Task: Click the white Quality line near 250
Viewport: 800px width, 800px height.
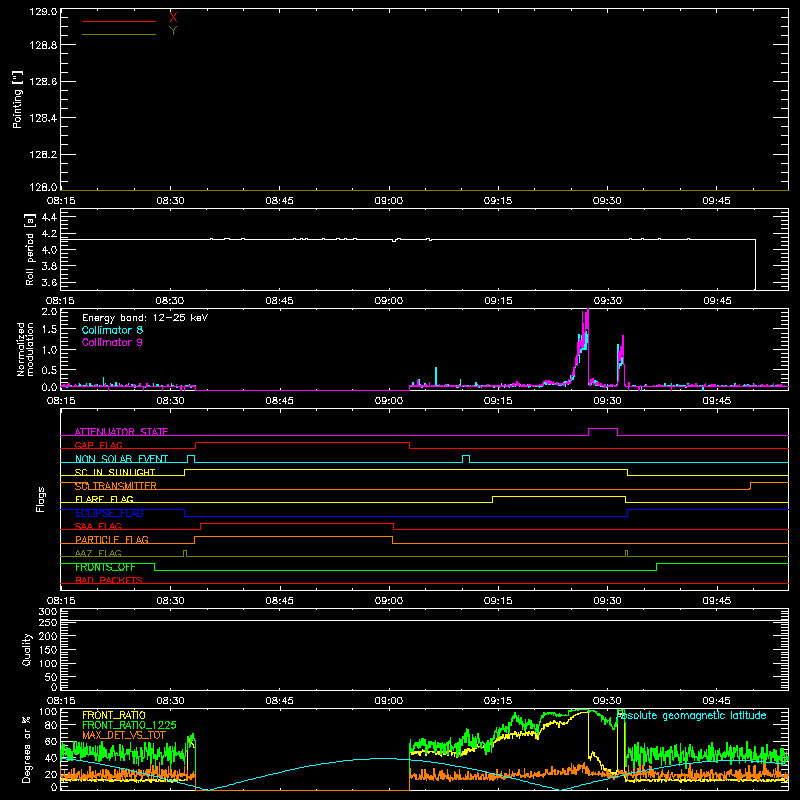Action: tap(424, 620)
